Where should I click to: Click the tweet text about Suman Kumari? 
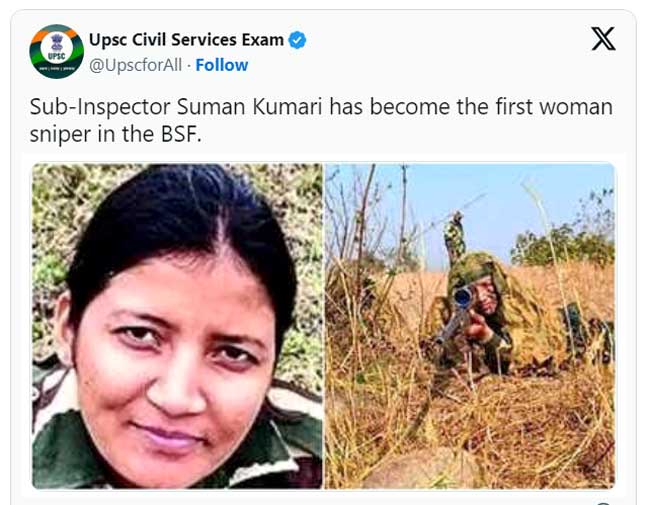click(x=321, y=120)
